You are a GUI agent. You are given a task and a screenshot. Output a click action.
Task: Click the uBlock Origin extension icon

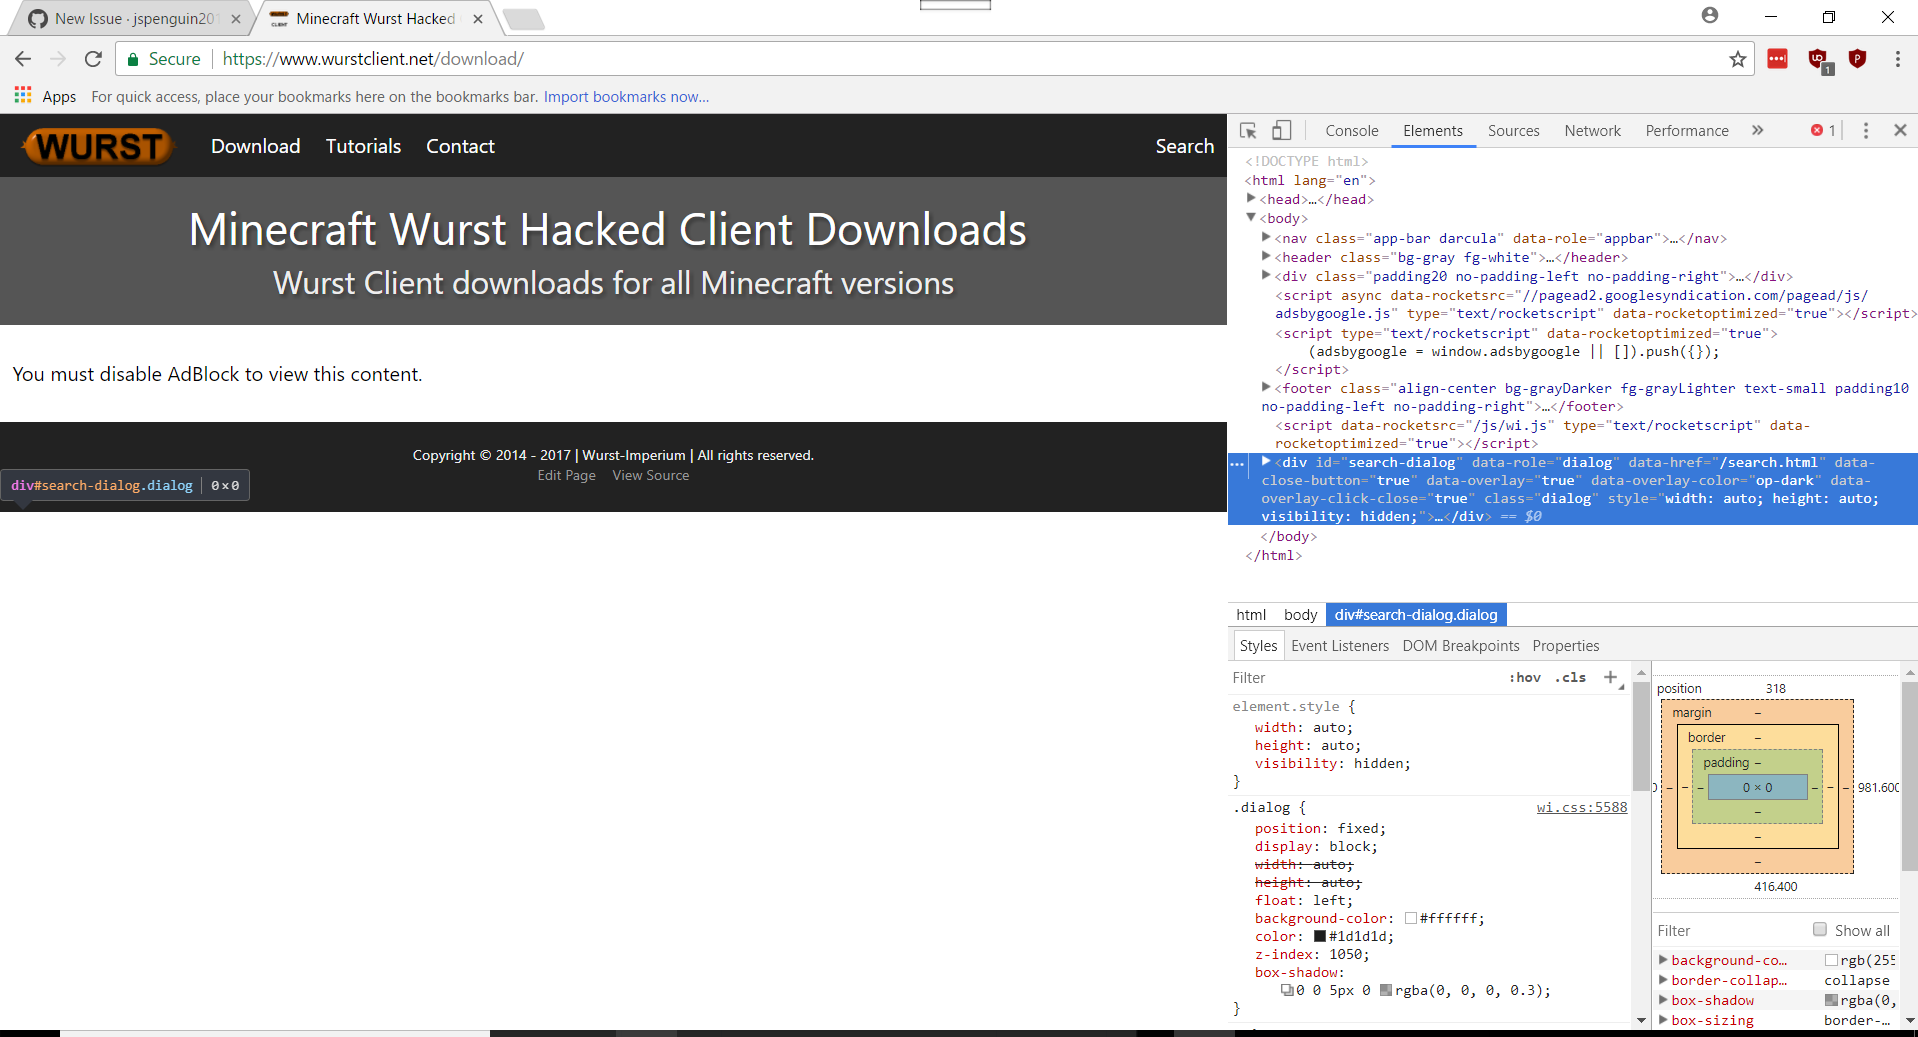1817,59
